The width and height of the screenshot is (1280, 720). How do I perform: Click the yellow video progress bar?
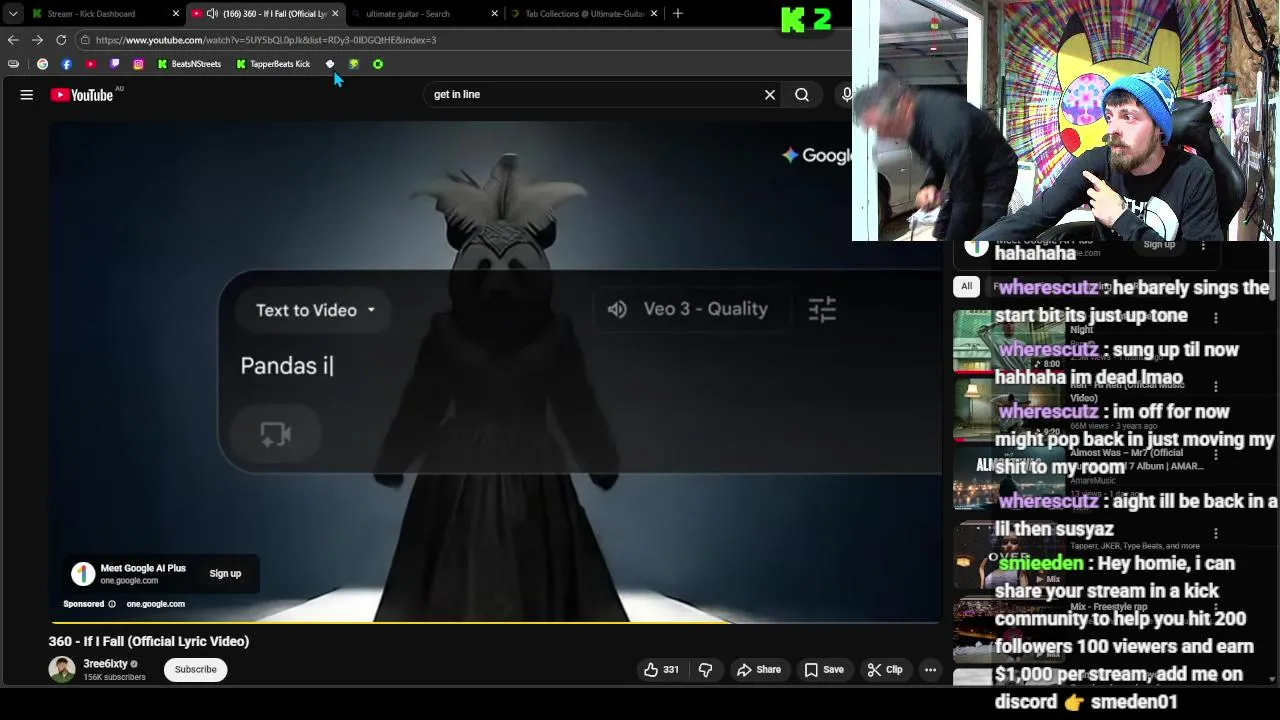(495, 622)
